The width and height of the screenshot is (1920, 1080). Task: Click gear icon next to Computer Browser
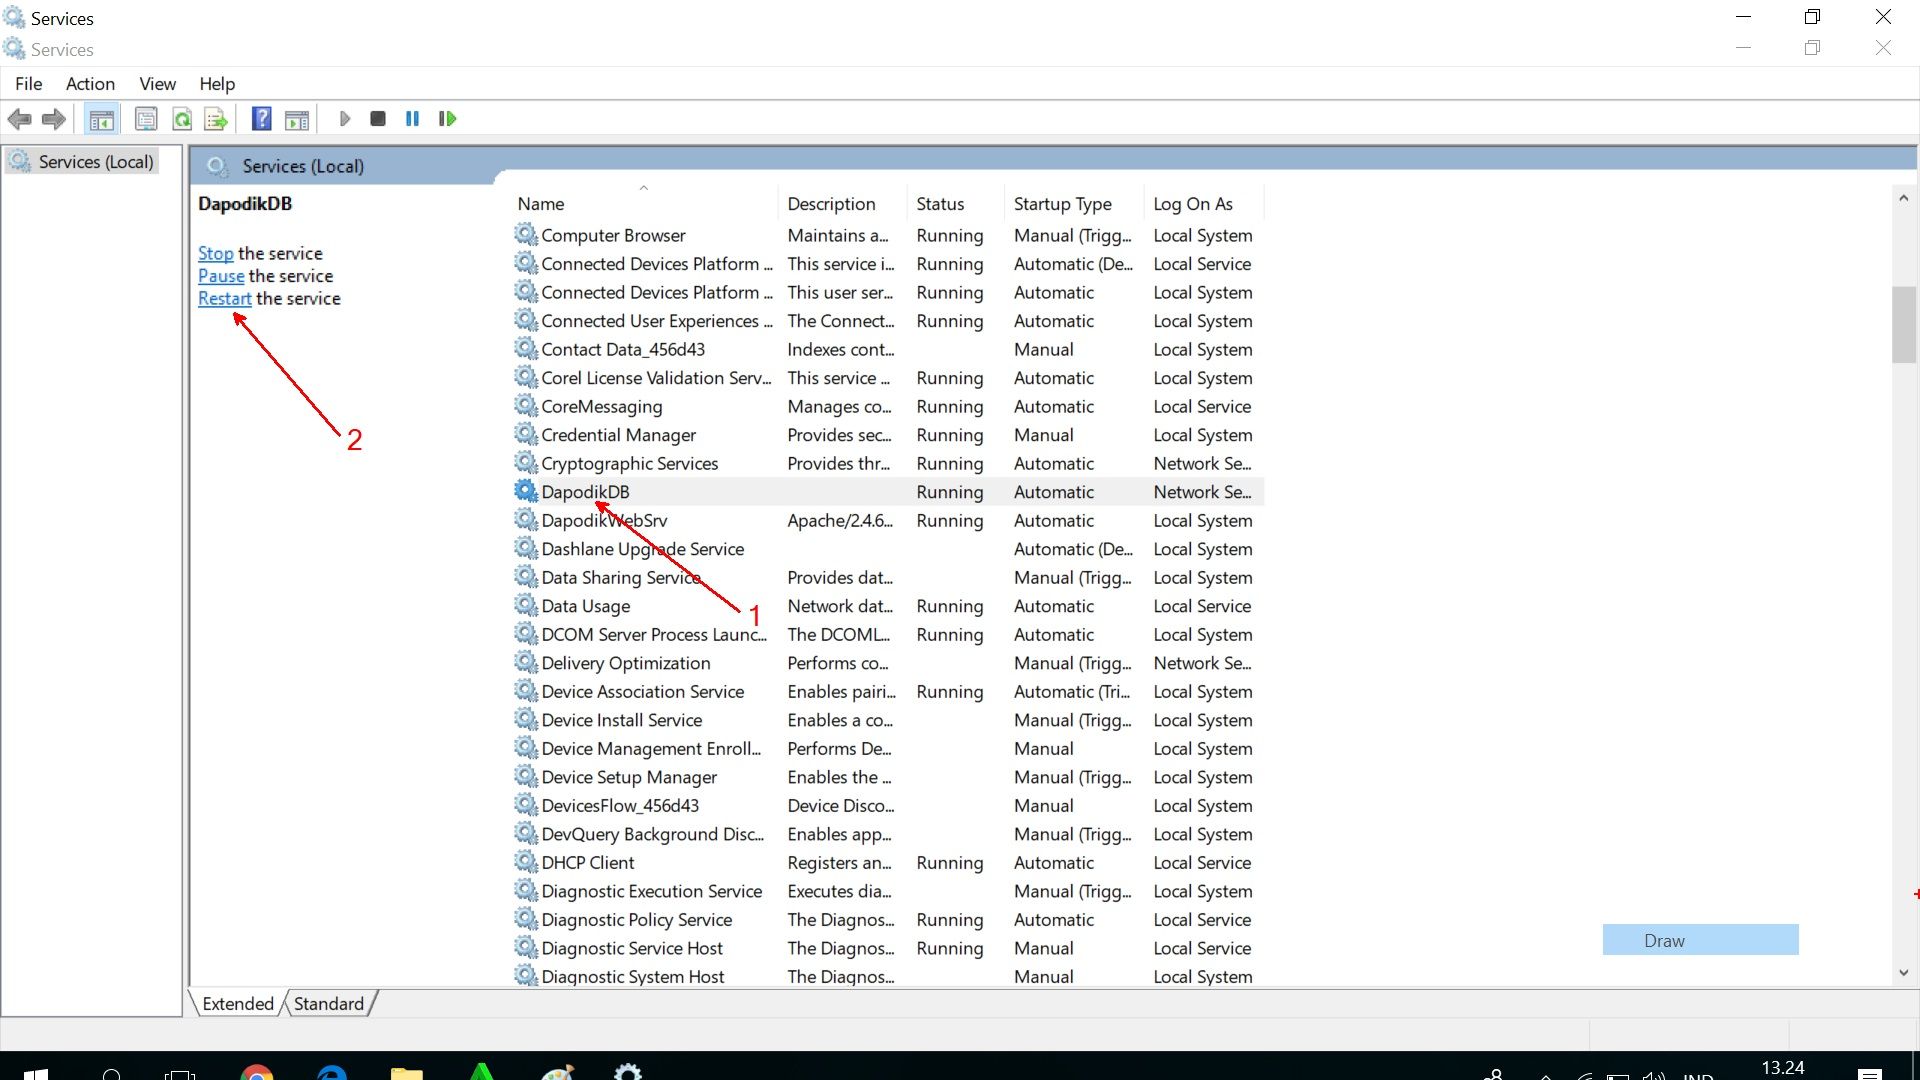point(526,235)
